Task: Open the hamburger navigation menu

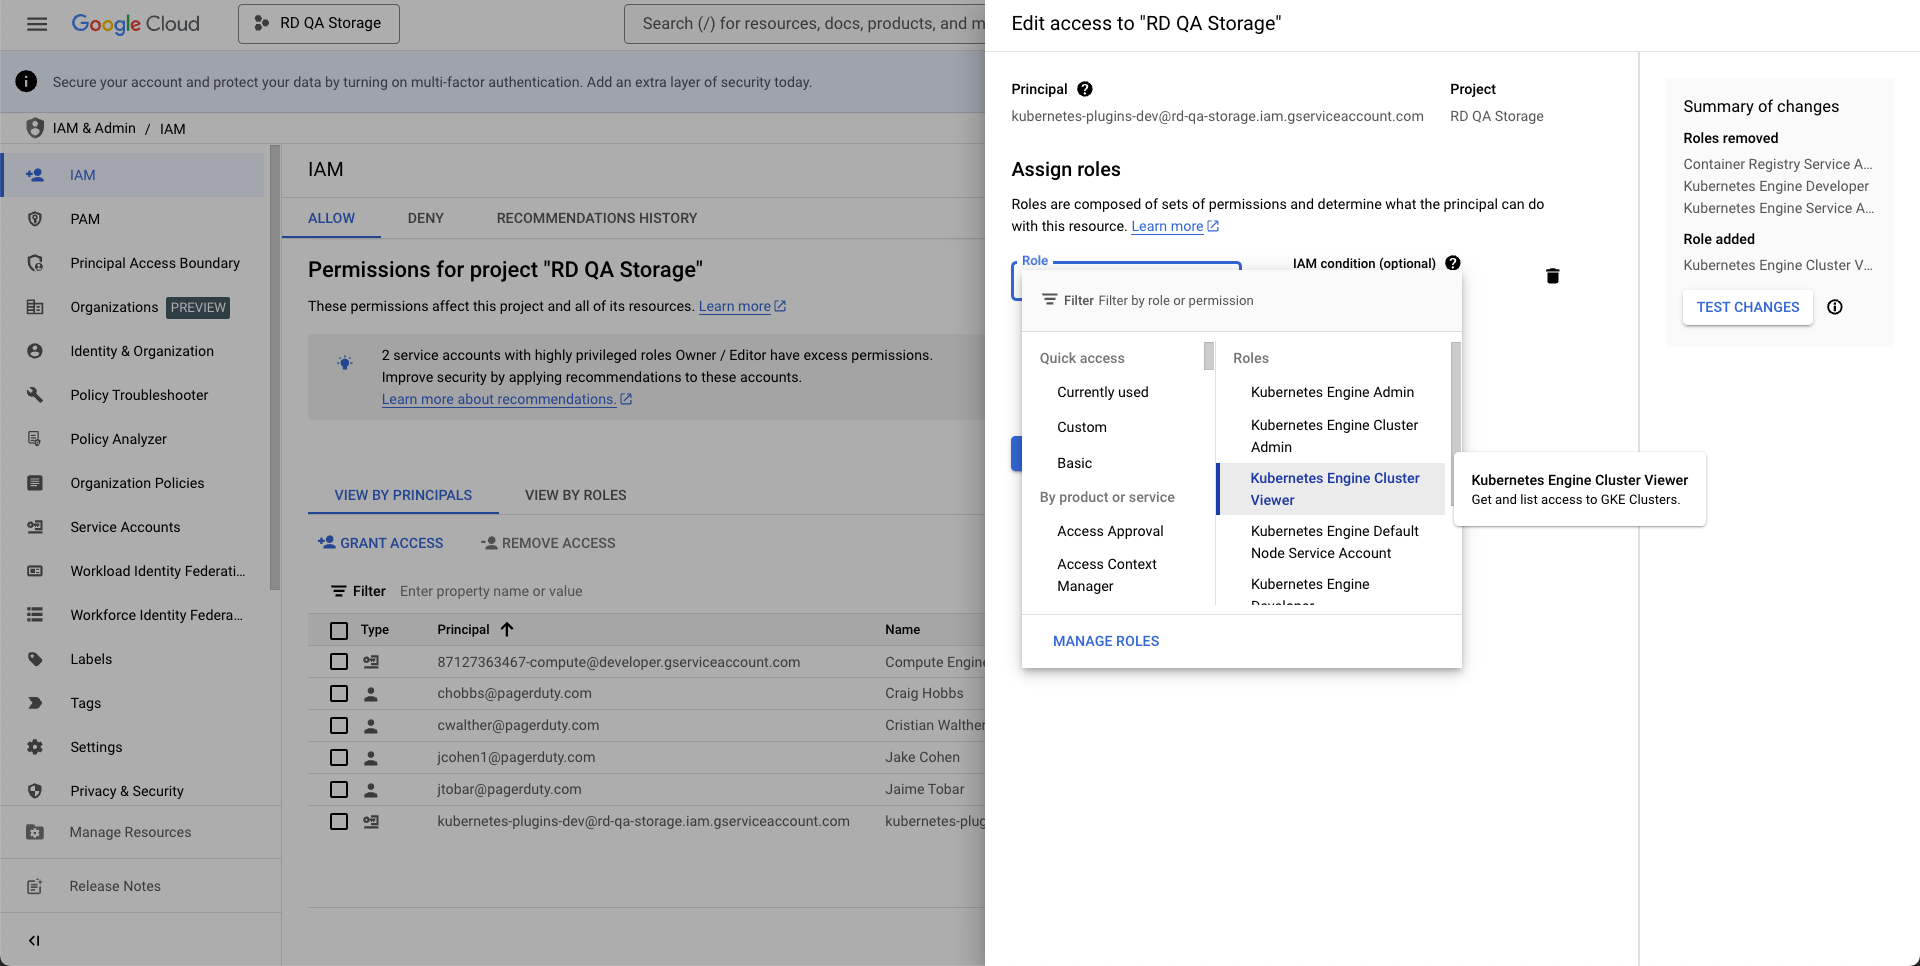Action: (37, 24)
